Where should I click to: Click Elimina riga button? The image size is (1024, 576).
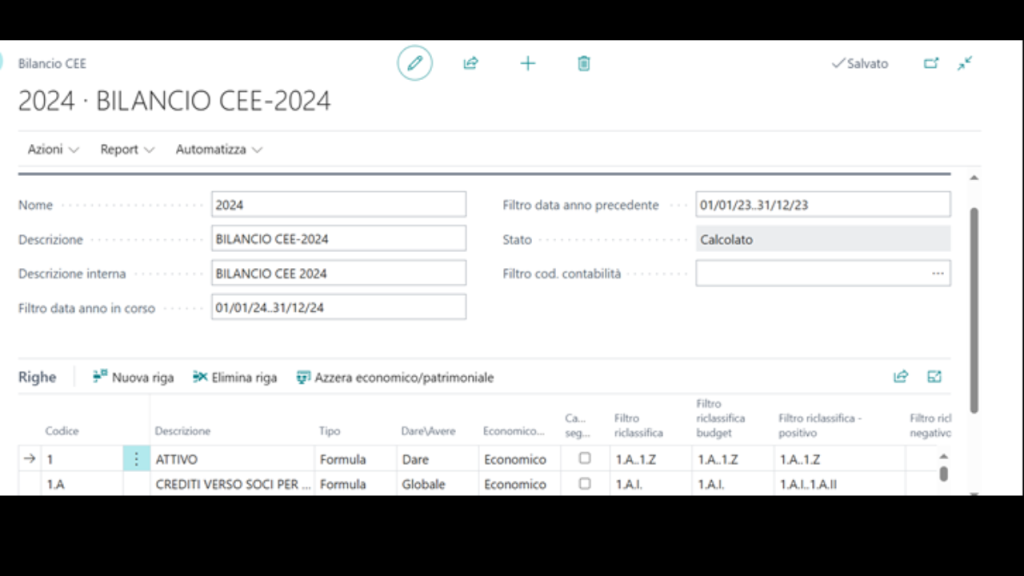point(235,377)
